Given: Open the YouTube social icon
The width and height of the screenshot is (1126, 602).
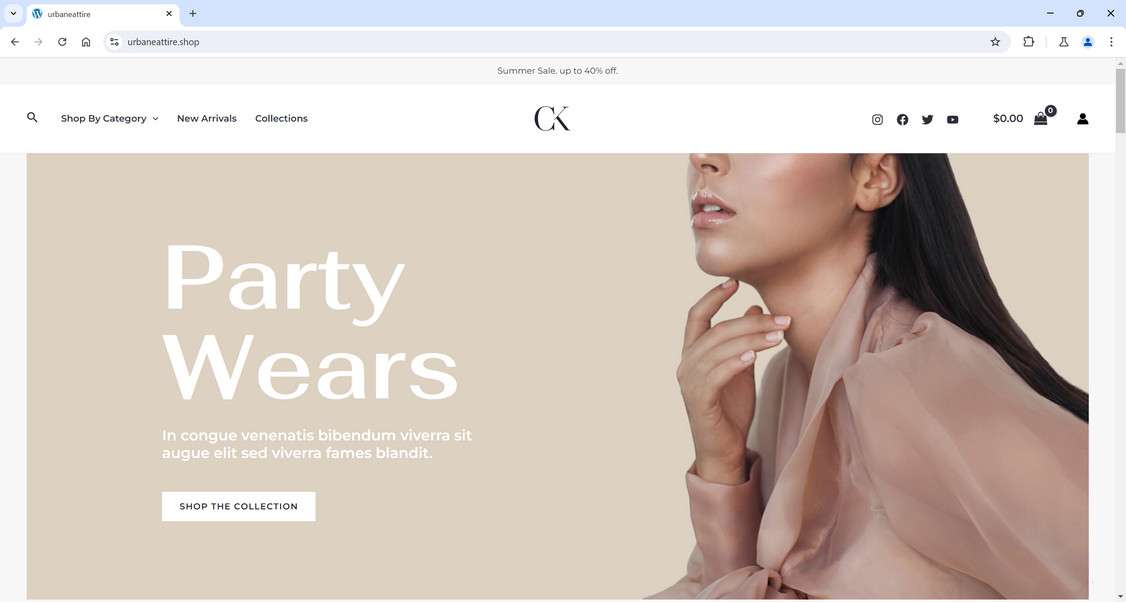Looking at the screenshot, I should pos(952,119).
